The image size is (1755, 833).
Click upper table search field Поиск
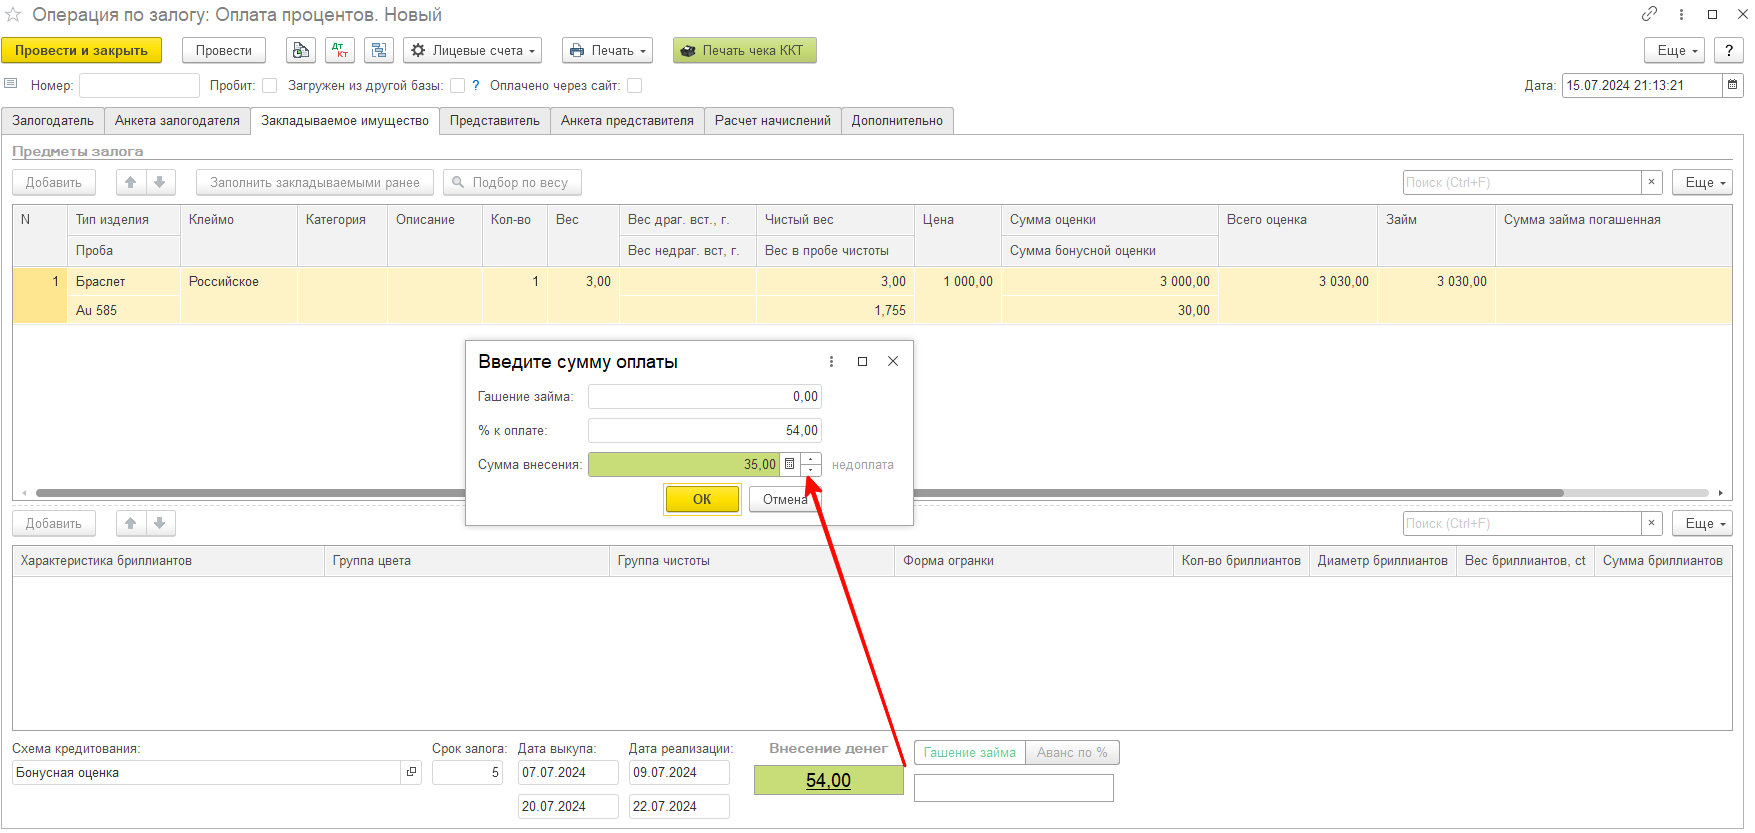click(x=1522, y=182)
